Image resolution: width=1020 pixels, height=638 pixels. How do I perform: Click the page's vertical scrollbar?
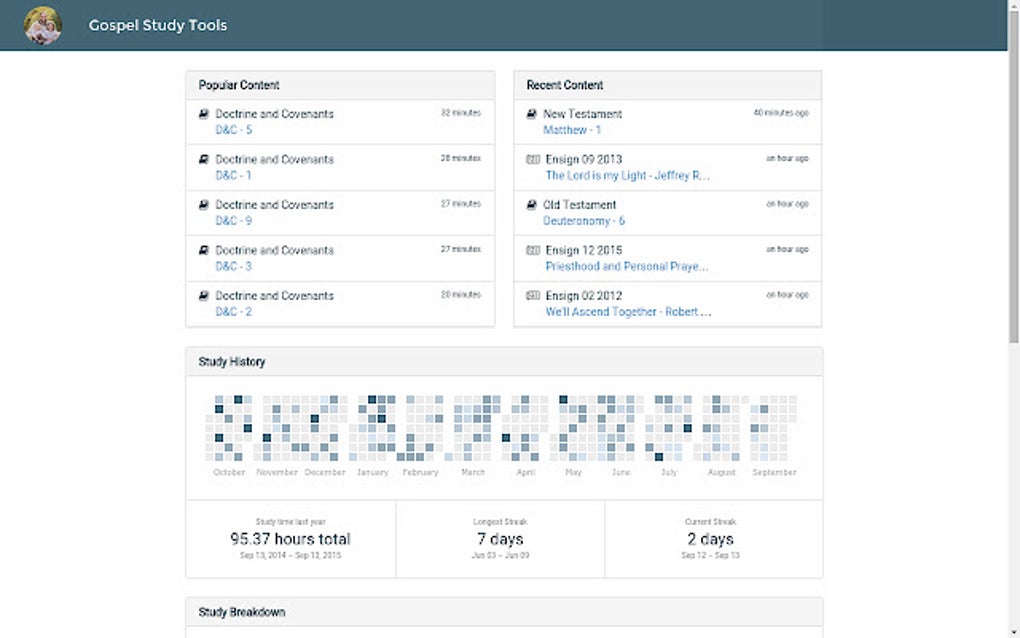(x=1013, y=200)
